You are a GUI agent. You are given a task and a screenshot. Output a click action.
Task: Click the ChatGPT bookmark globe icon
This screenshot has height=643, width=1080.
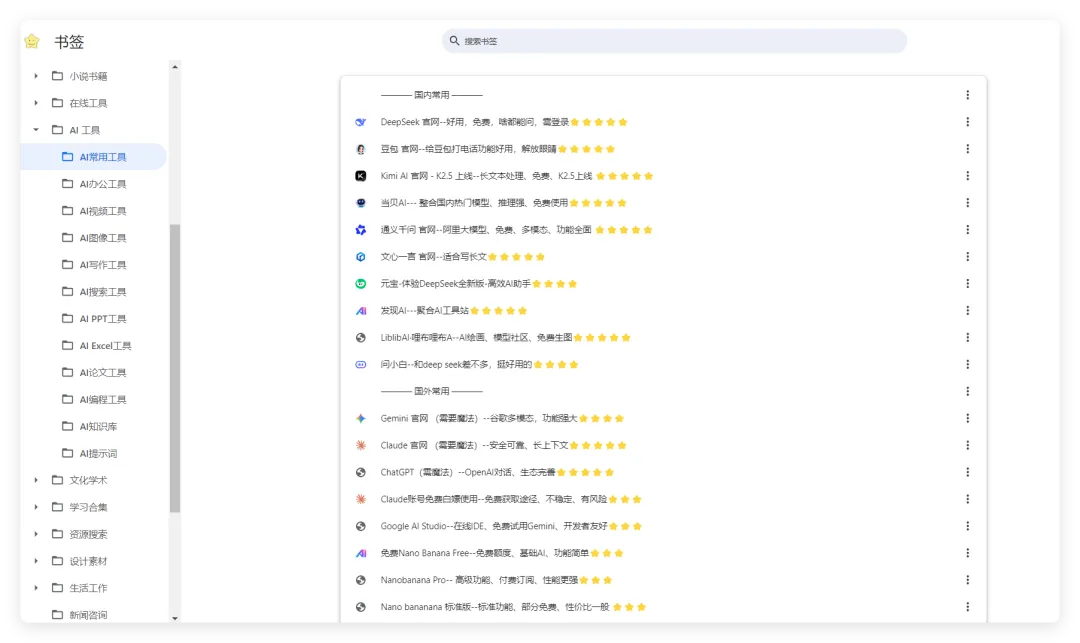coord(360,472)
